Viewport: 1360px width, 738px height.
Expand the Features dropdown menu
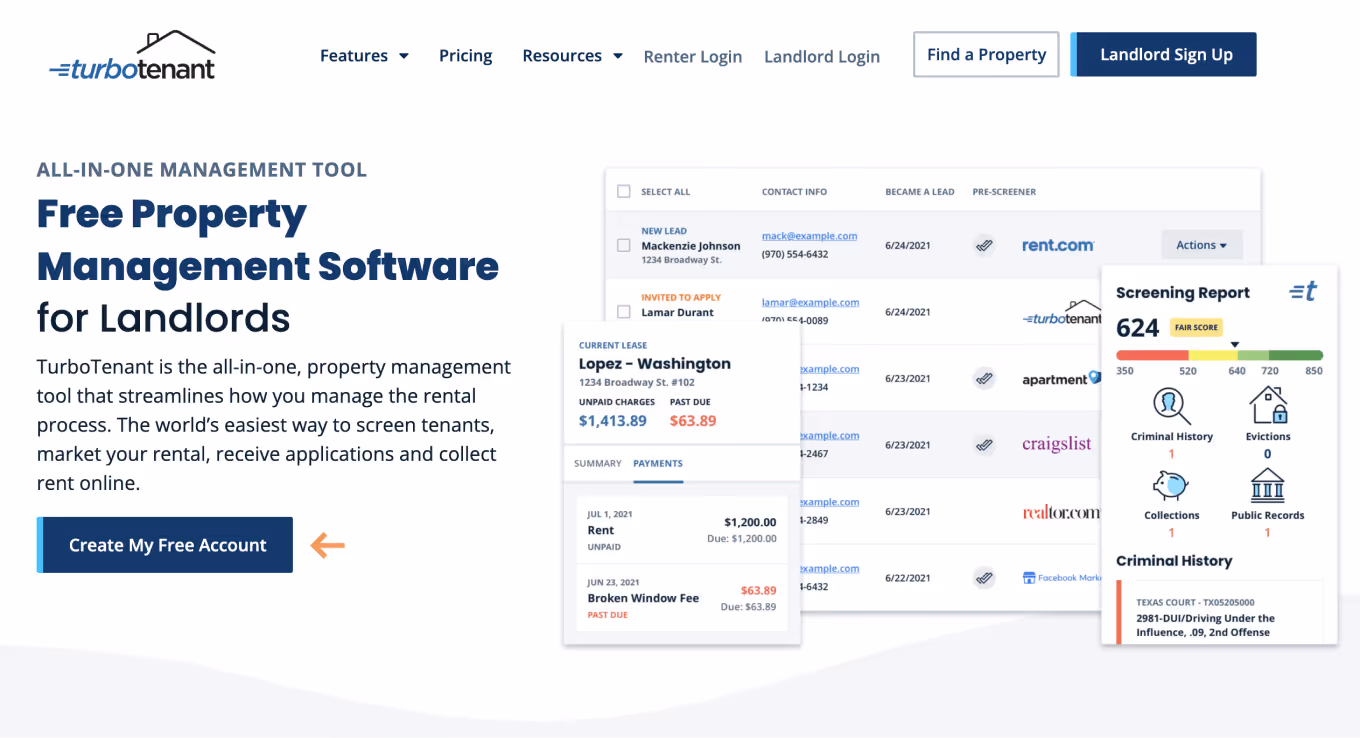click(364, 56)
